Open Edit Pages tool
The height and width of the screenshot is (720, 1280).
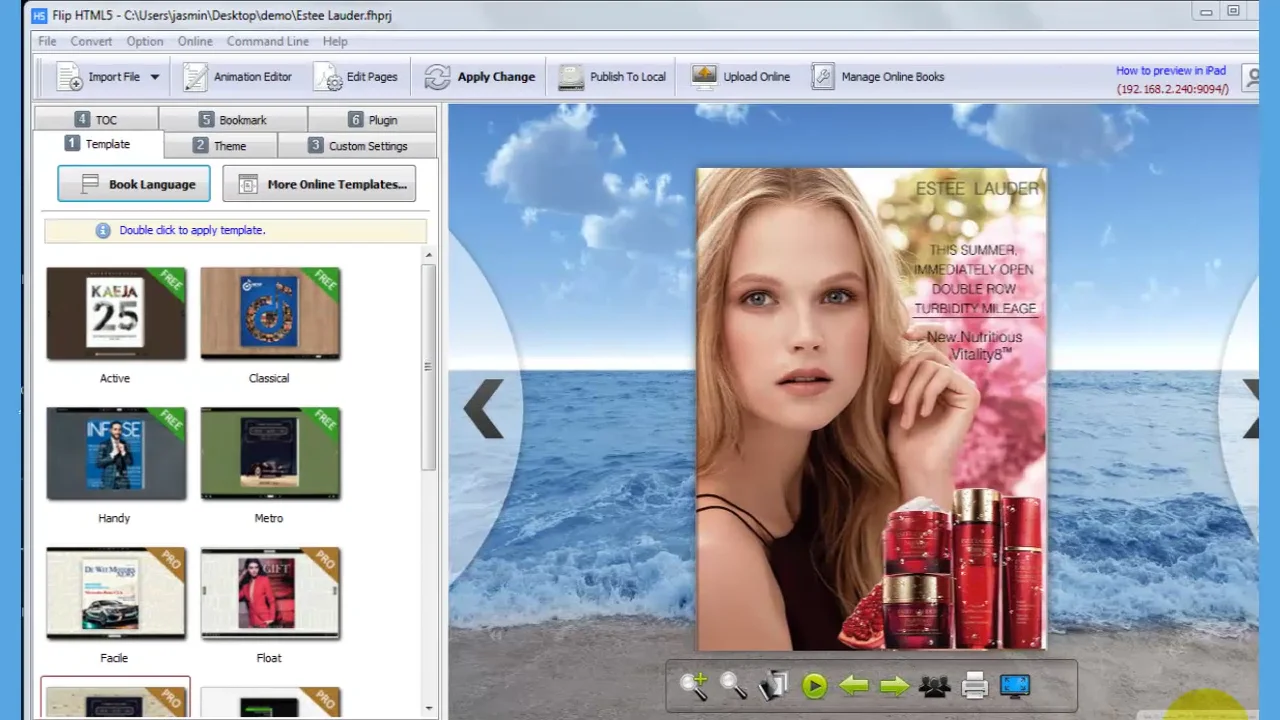[355, 77]
